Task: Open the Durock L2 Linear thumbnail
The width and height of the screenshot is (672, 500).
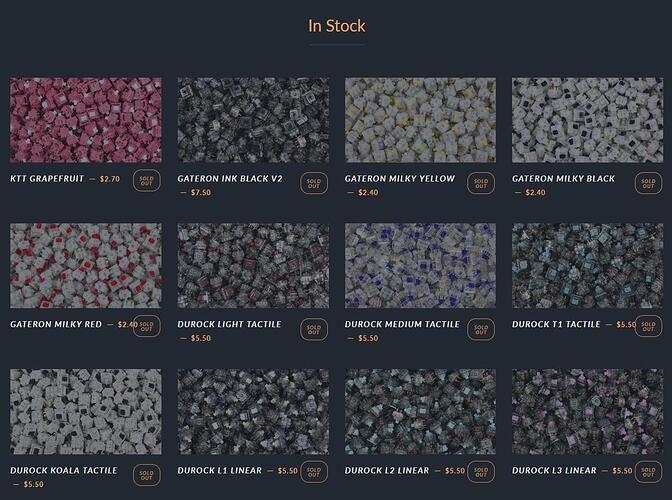Action: (x=420, y=412)
